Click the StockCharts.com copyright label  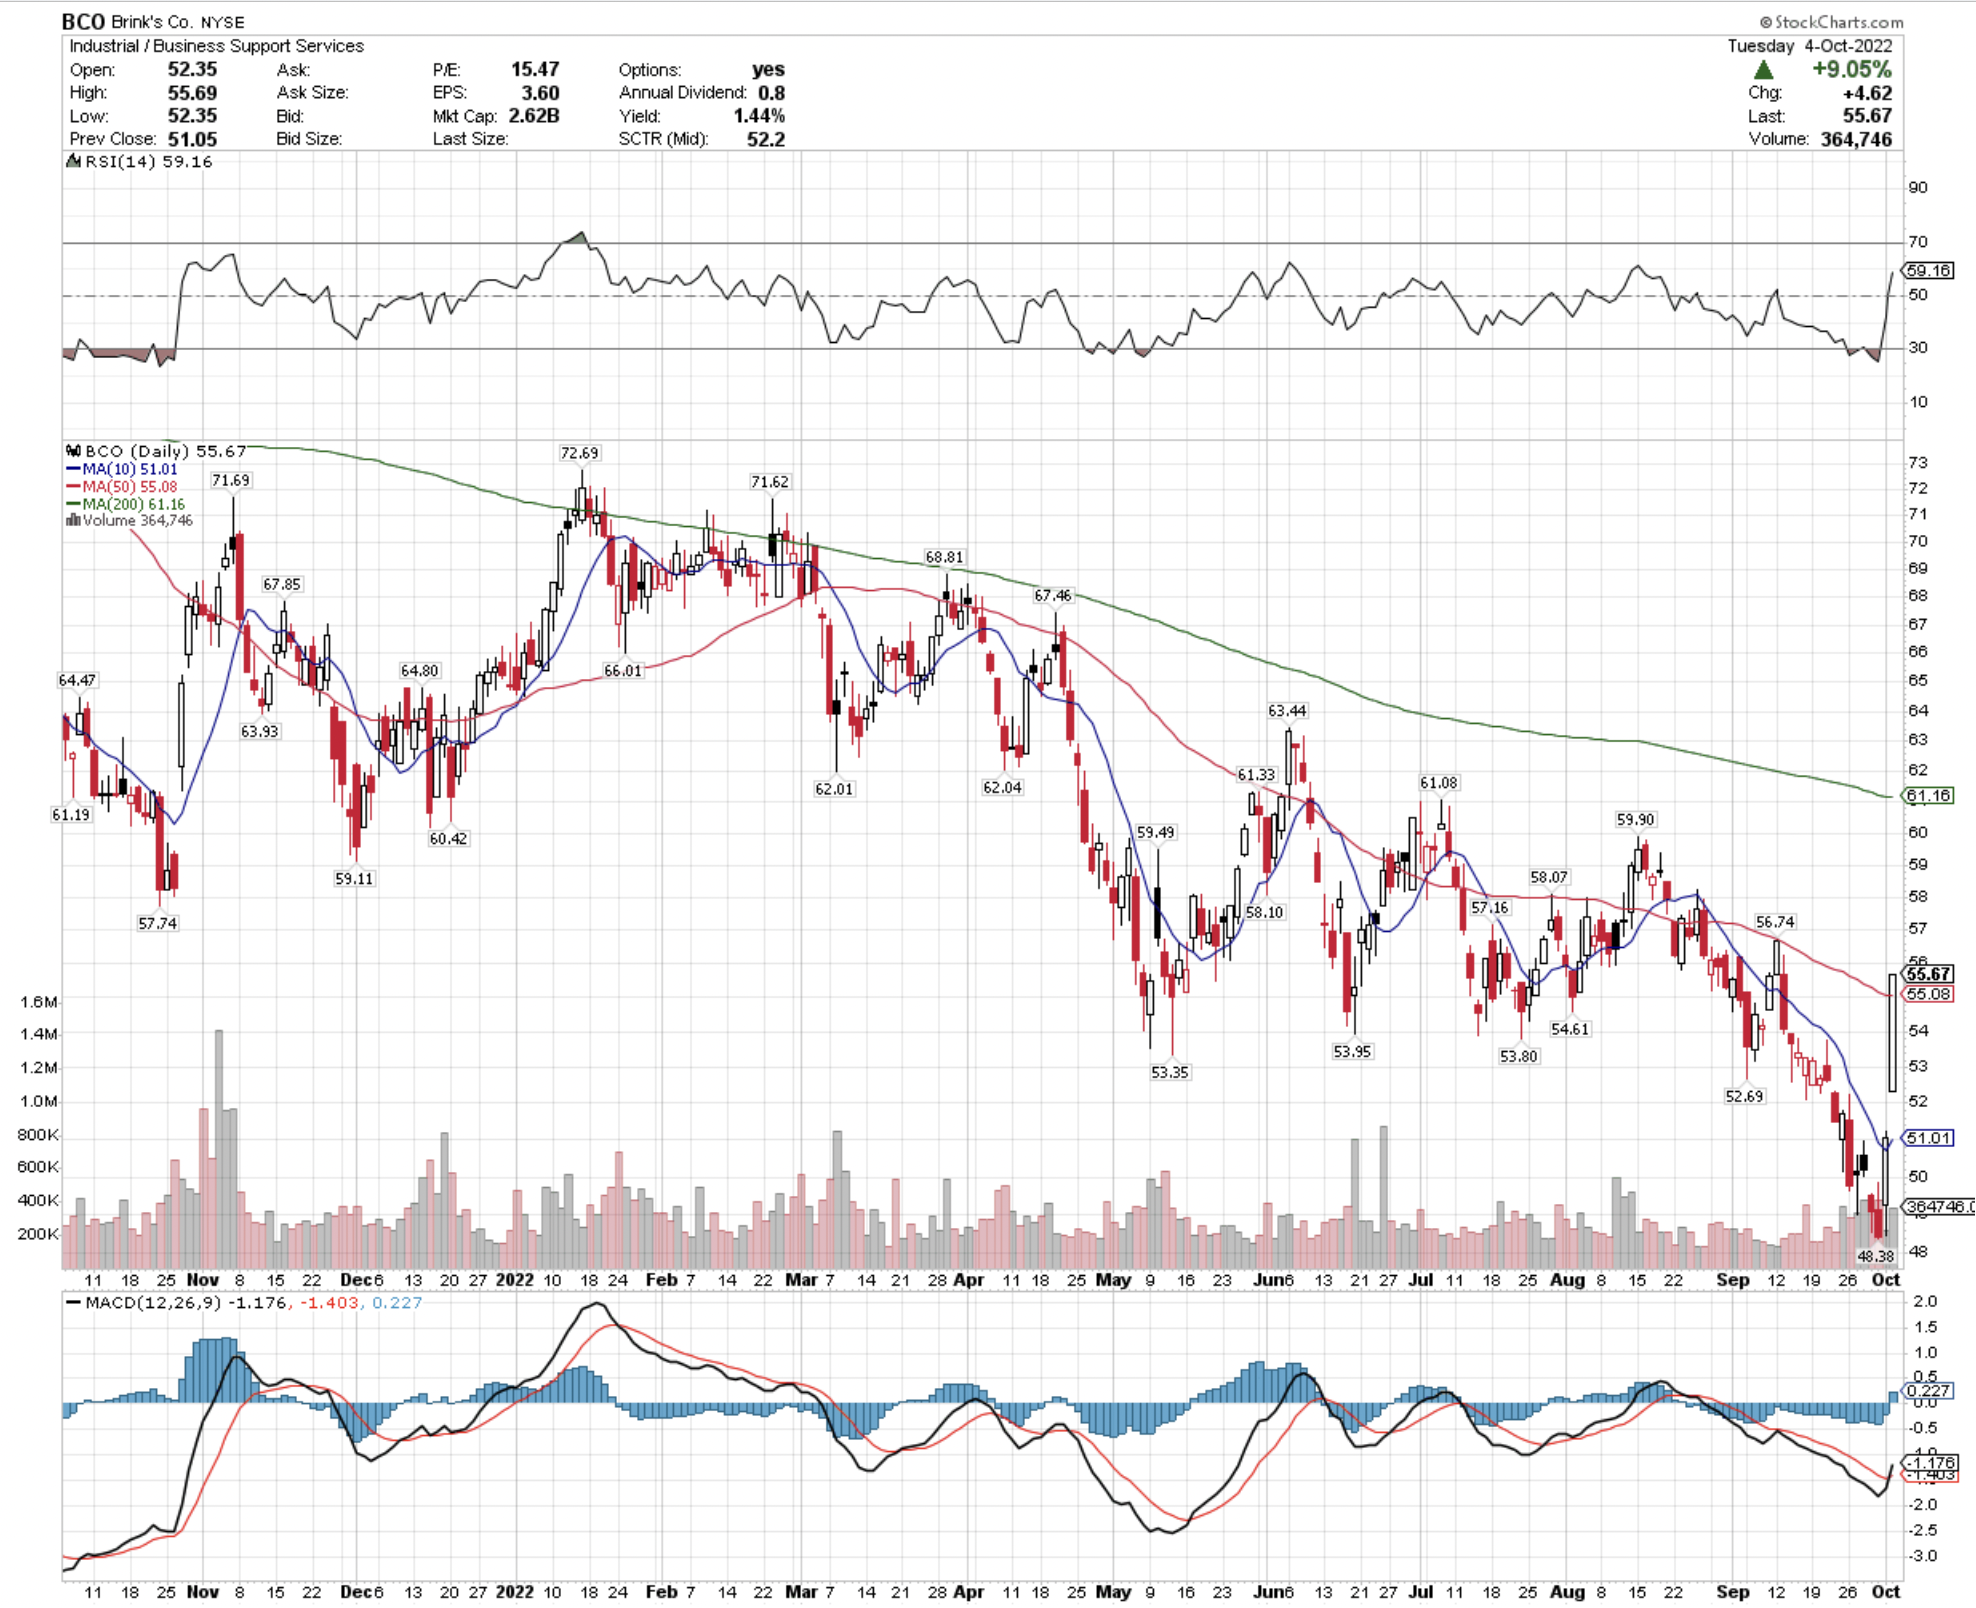pyautogui.click(x=1831, y=21)
